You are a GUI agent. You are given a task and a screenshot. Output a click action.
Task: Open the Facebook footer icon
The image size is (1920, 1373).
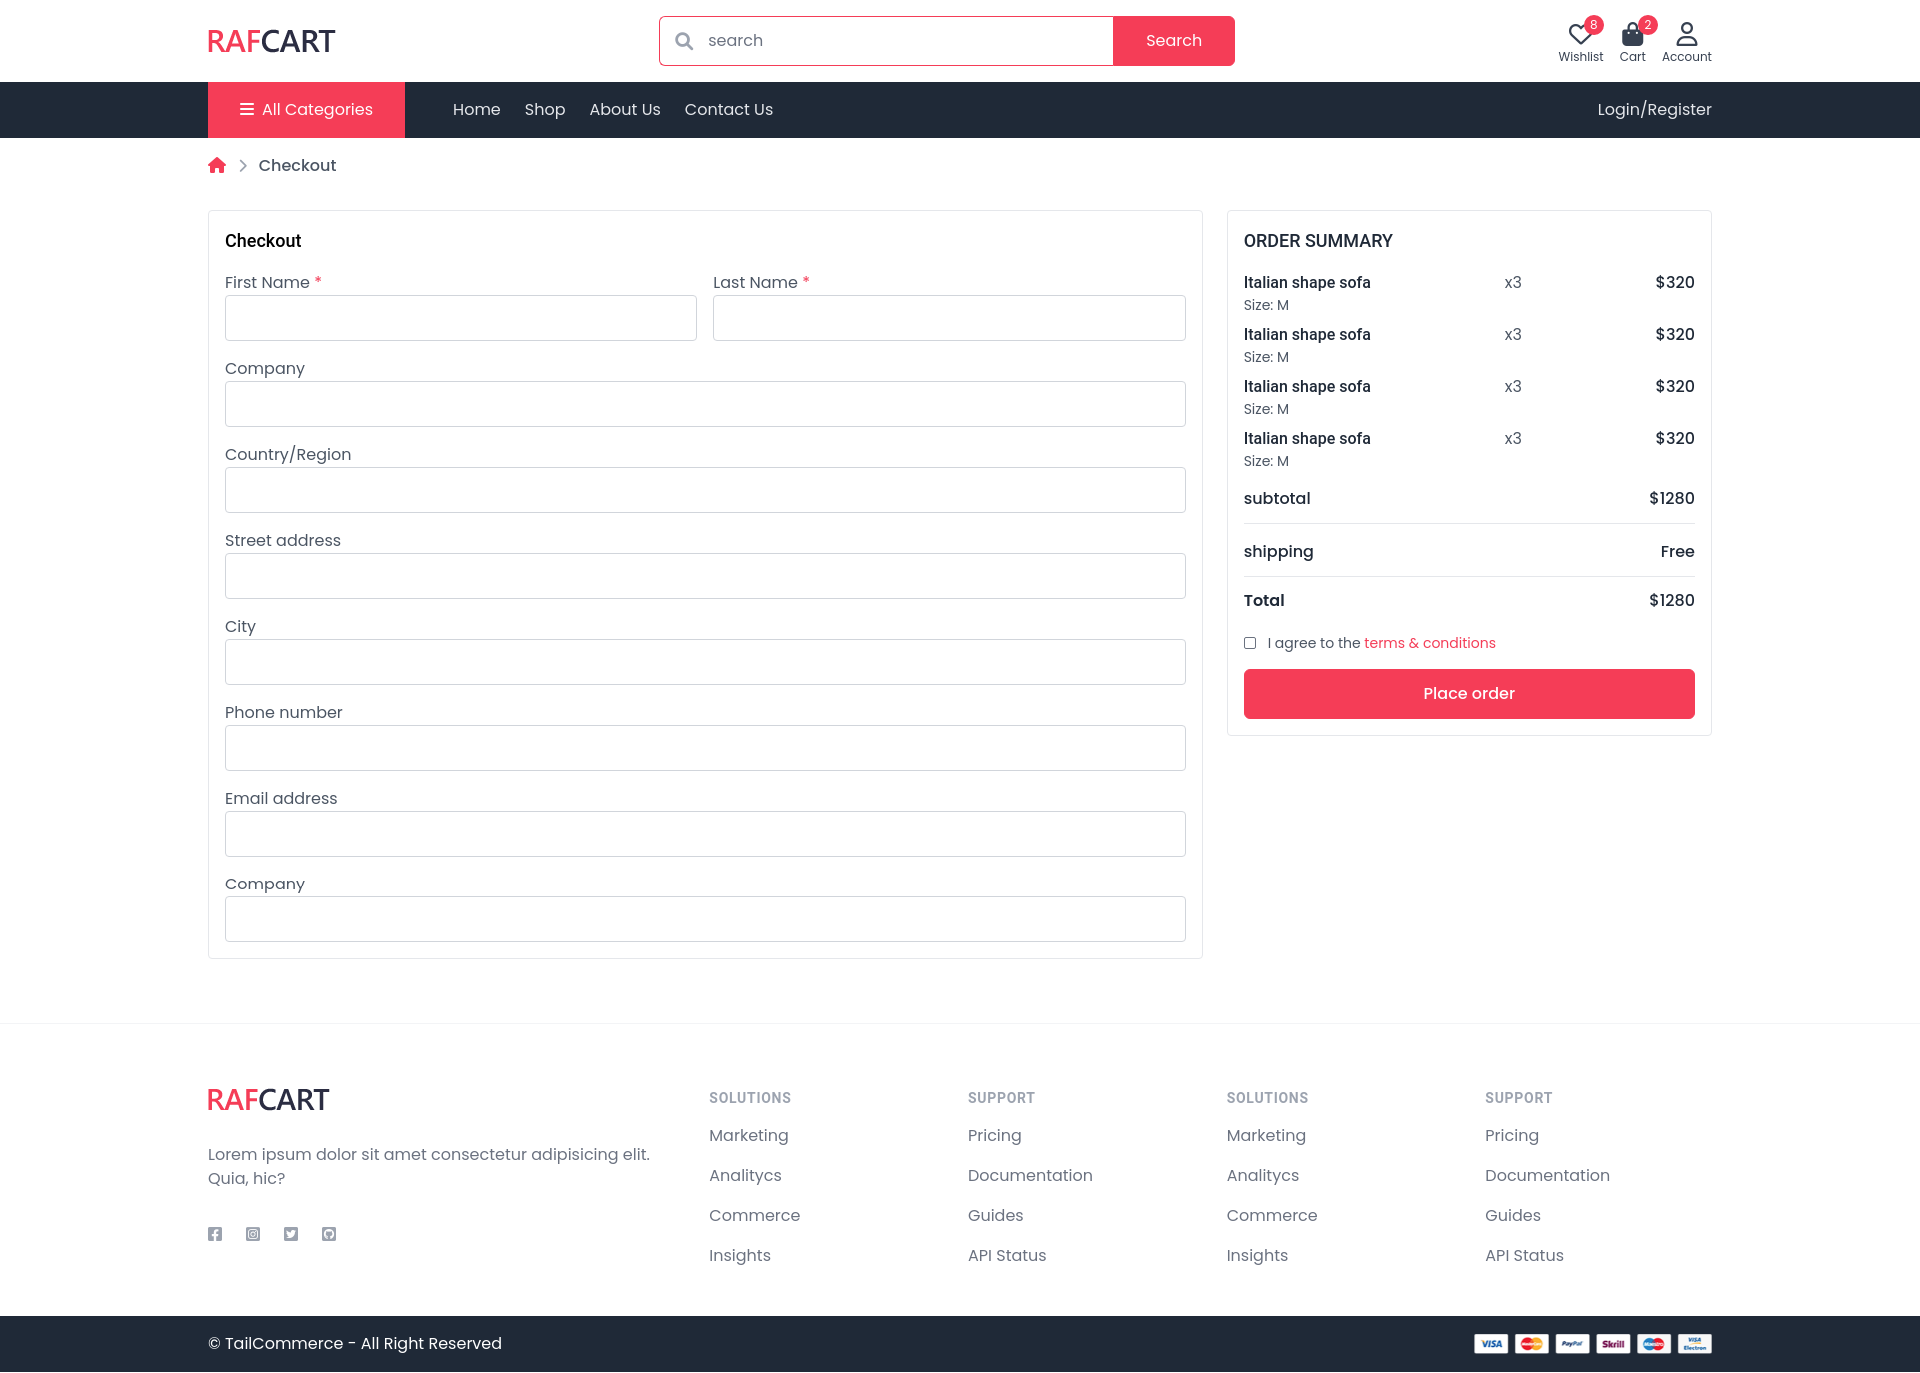coord(215,1234)
